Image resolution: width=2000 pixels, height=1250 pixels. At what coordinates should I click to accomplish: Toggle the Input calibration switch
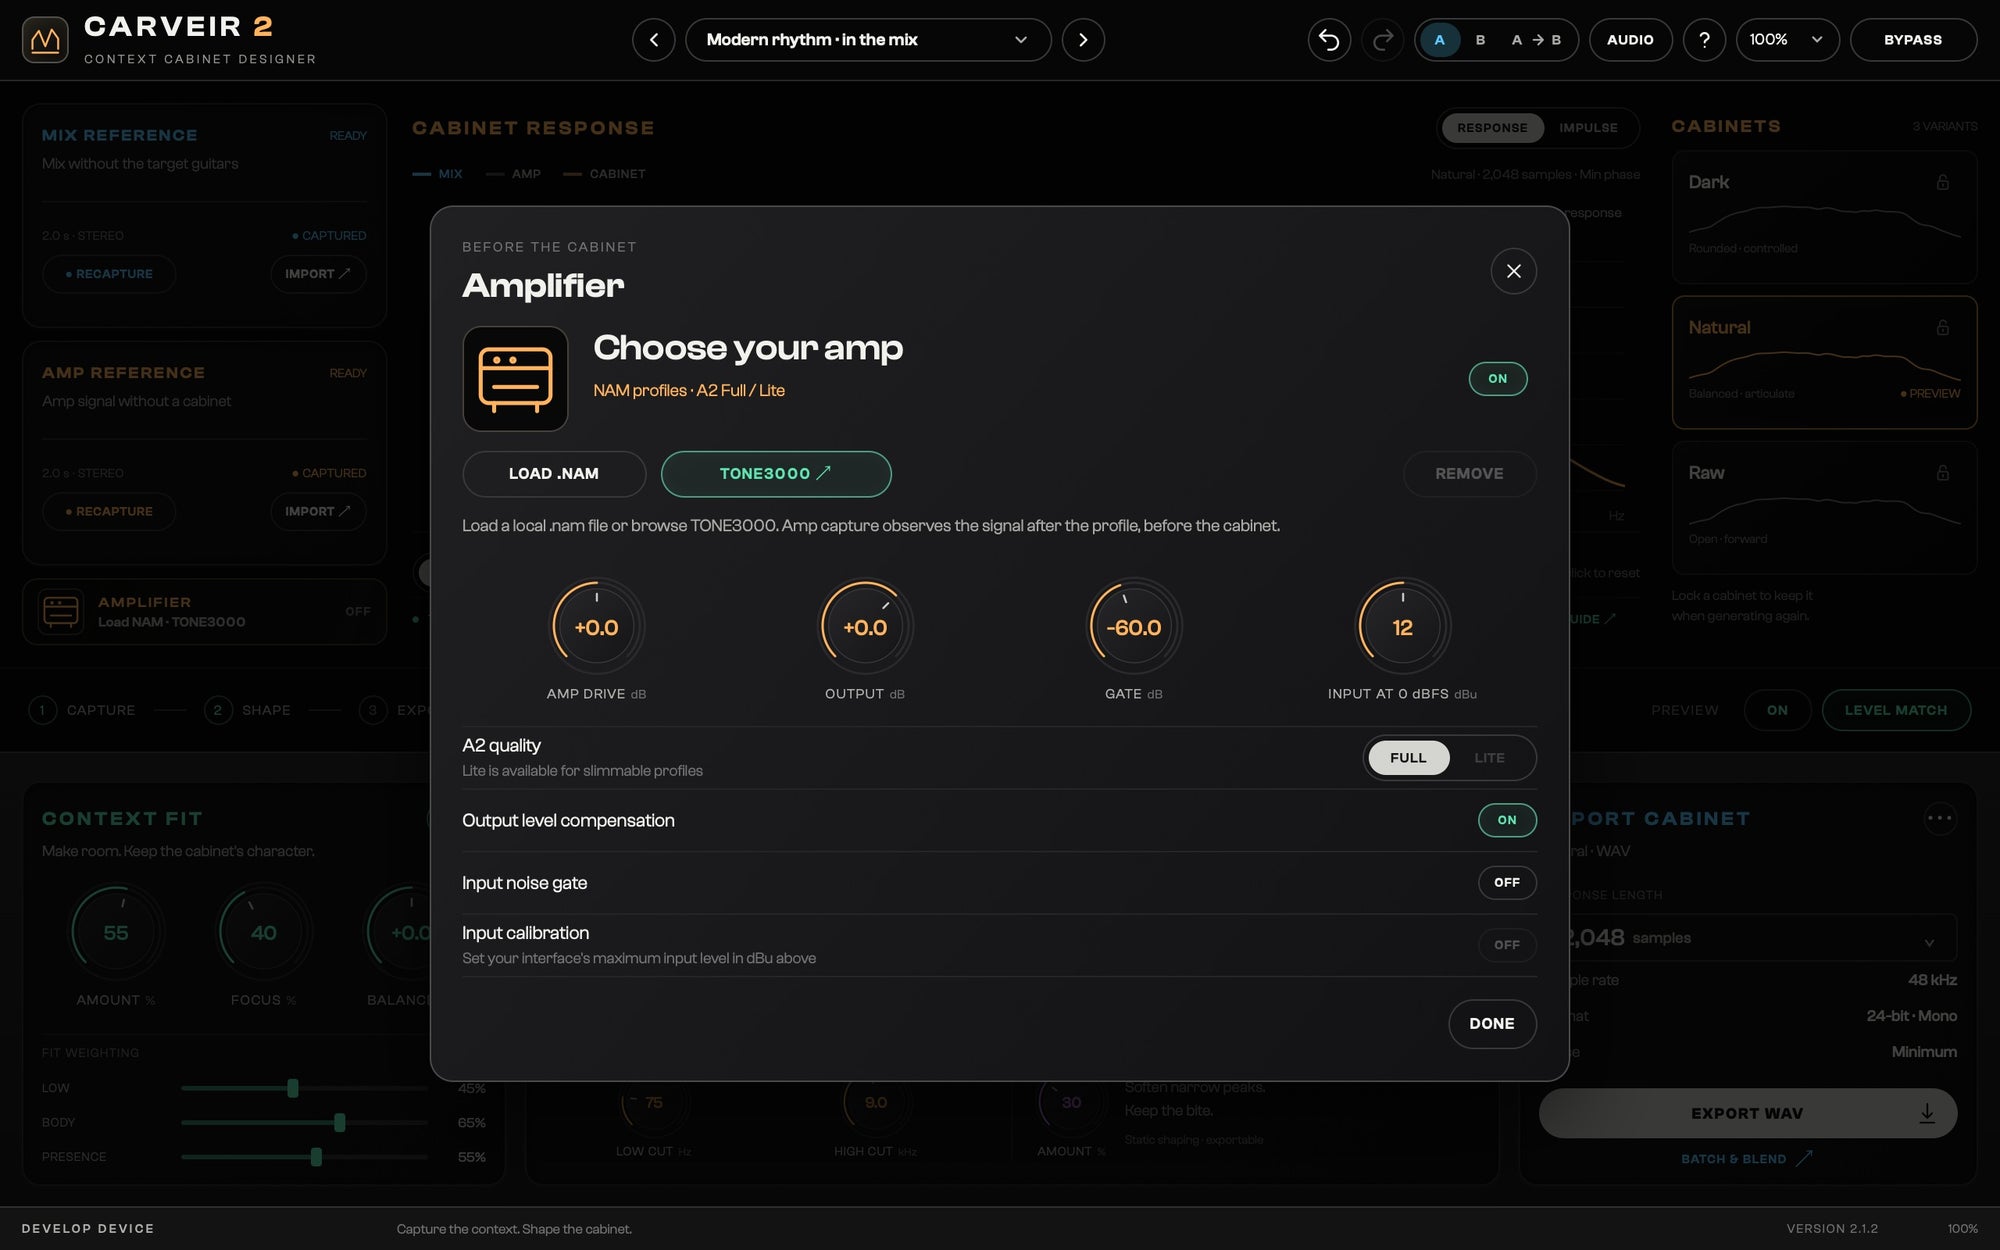pyautogui.click(x=1507, y=945)
